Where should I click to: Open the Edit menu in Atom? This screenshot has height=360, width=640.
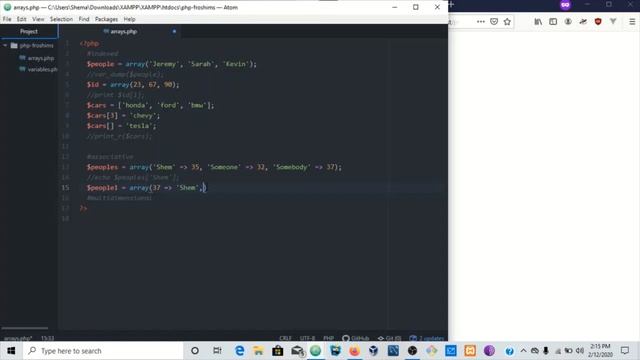click(22, 19)
